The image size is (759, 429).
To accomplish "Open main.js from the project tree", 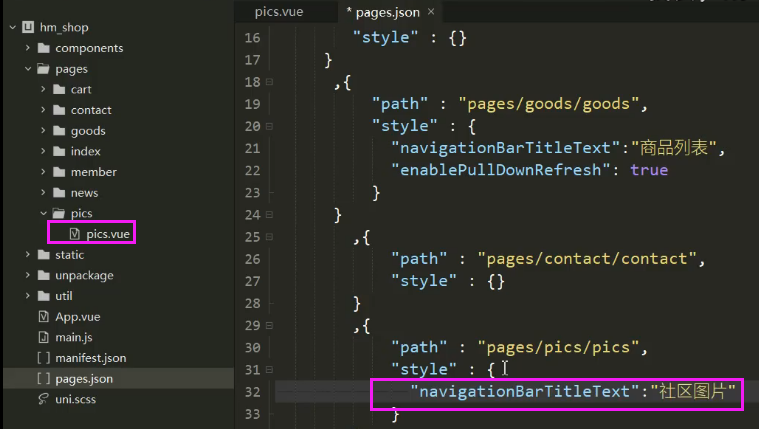I will 74,337.
